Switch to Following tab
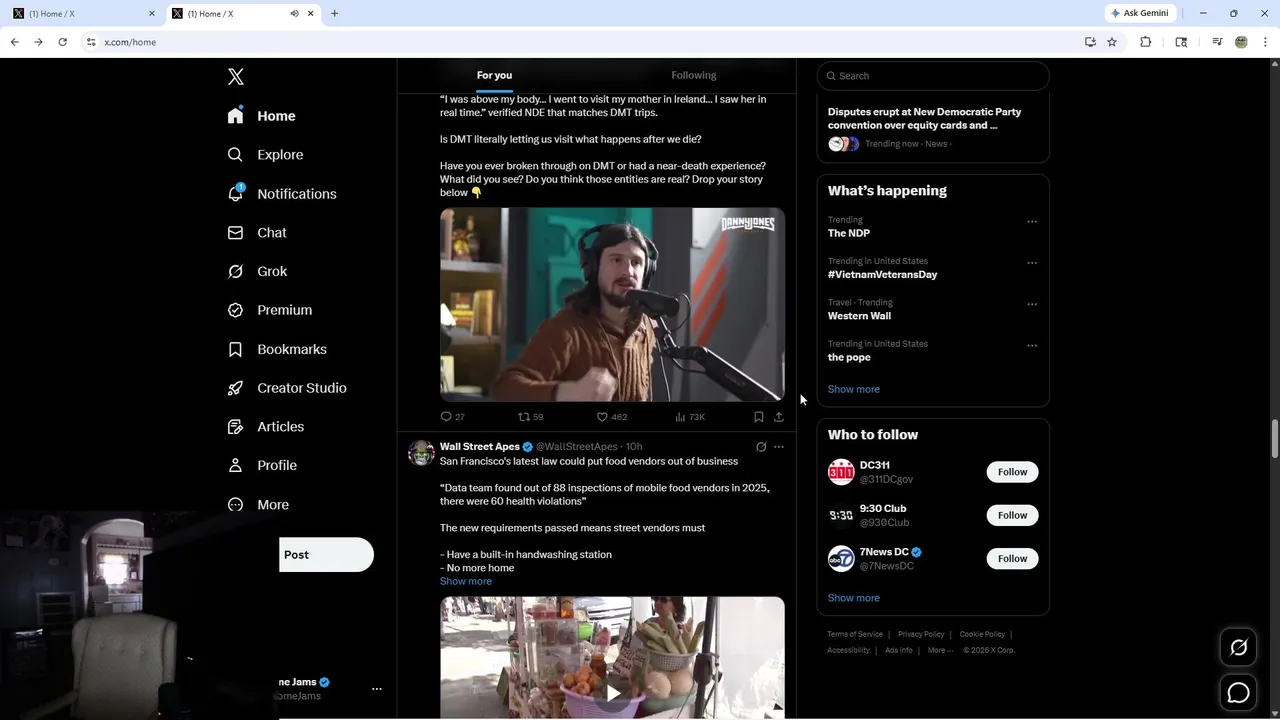 [x=694, y=75]
